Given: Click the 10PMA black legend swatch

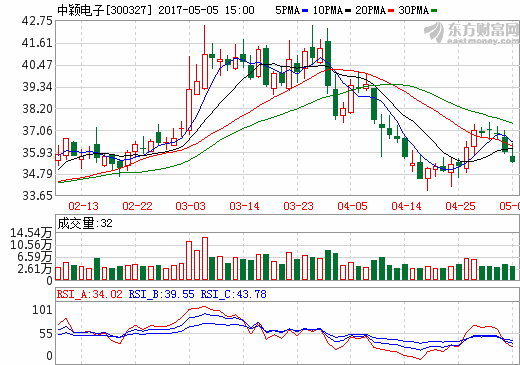Looking at the screenshot, I should click(348, 11).
